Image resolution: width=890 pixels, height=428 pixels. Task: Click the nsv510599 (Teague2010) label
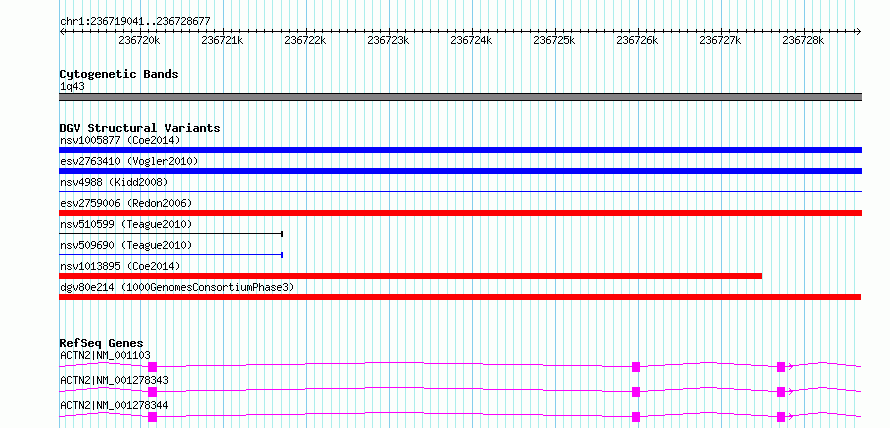point(126,224)
